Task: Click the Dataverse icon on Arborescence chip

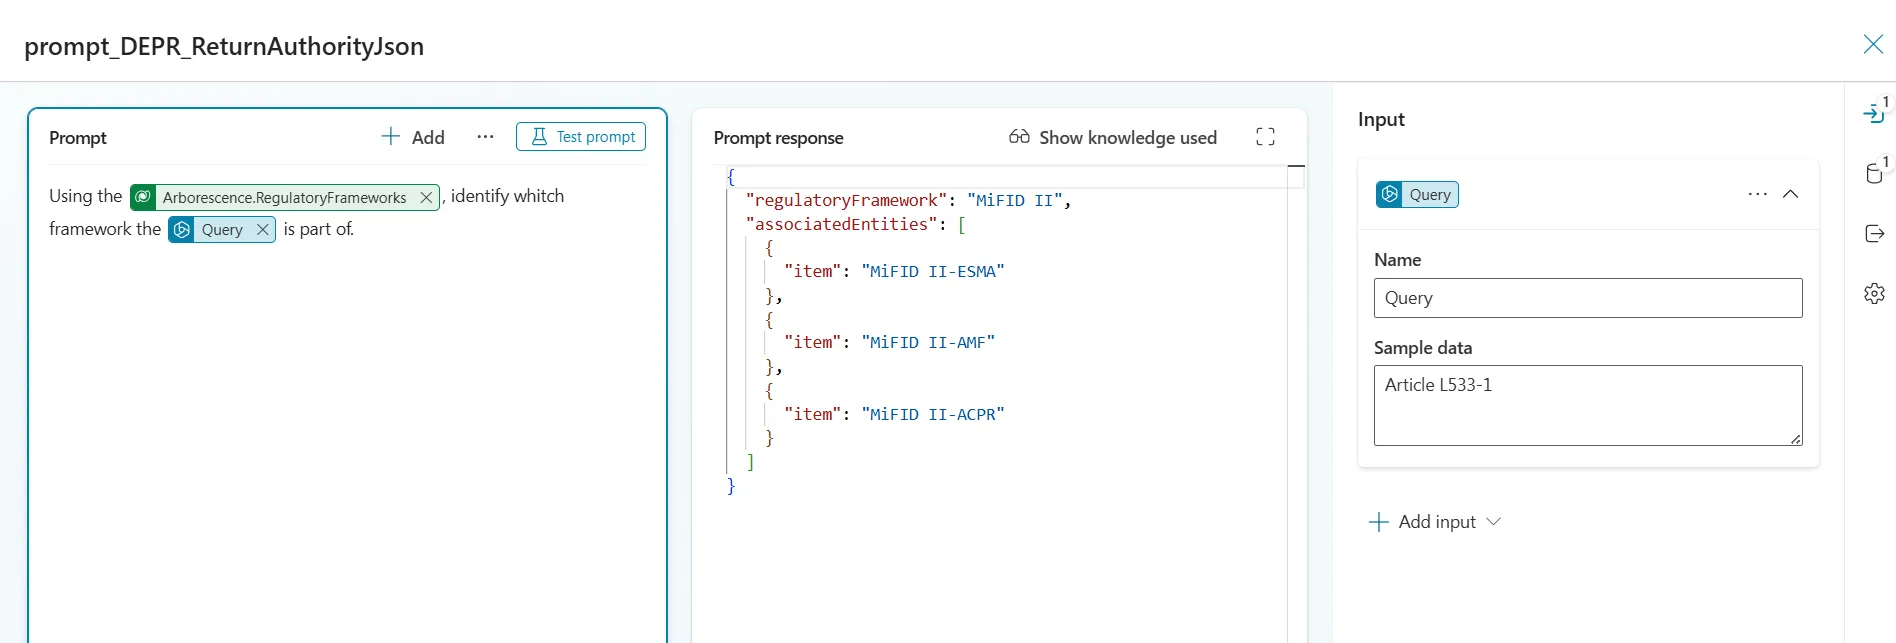Action: (x=144, y=198)
